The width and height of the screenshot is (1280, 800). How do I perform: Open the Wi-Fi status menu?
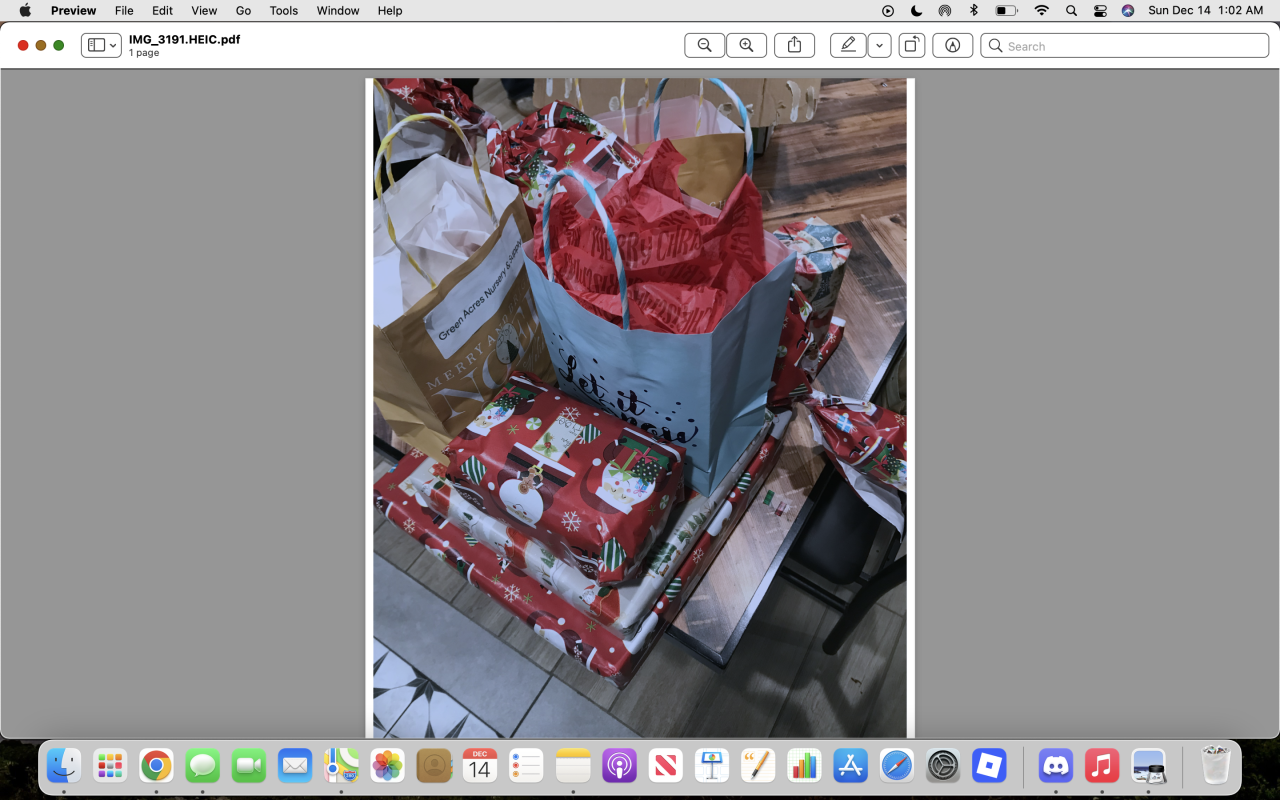point(1042,11)
